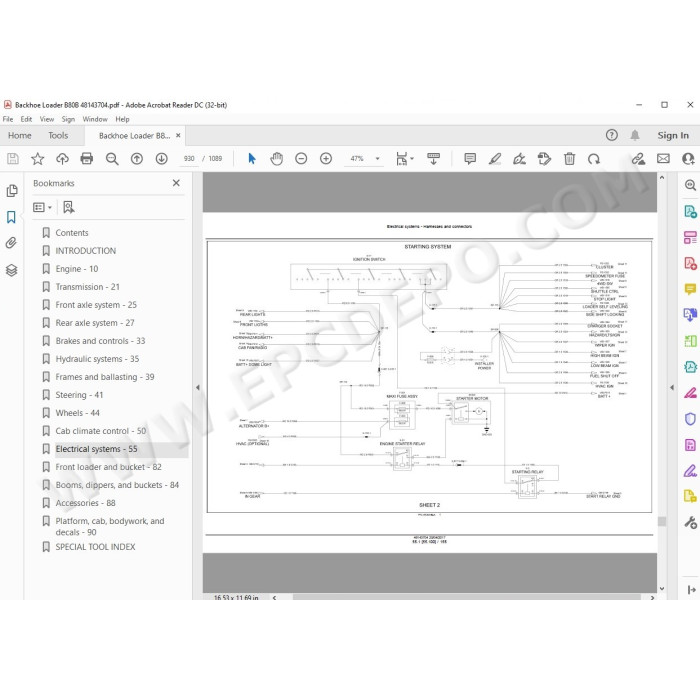Open the Contents bookmark
This screenshot has height=700, width=700.
(71, 233)
